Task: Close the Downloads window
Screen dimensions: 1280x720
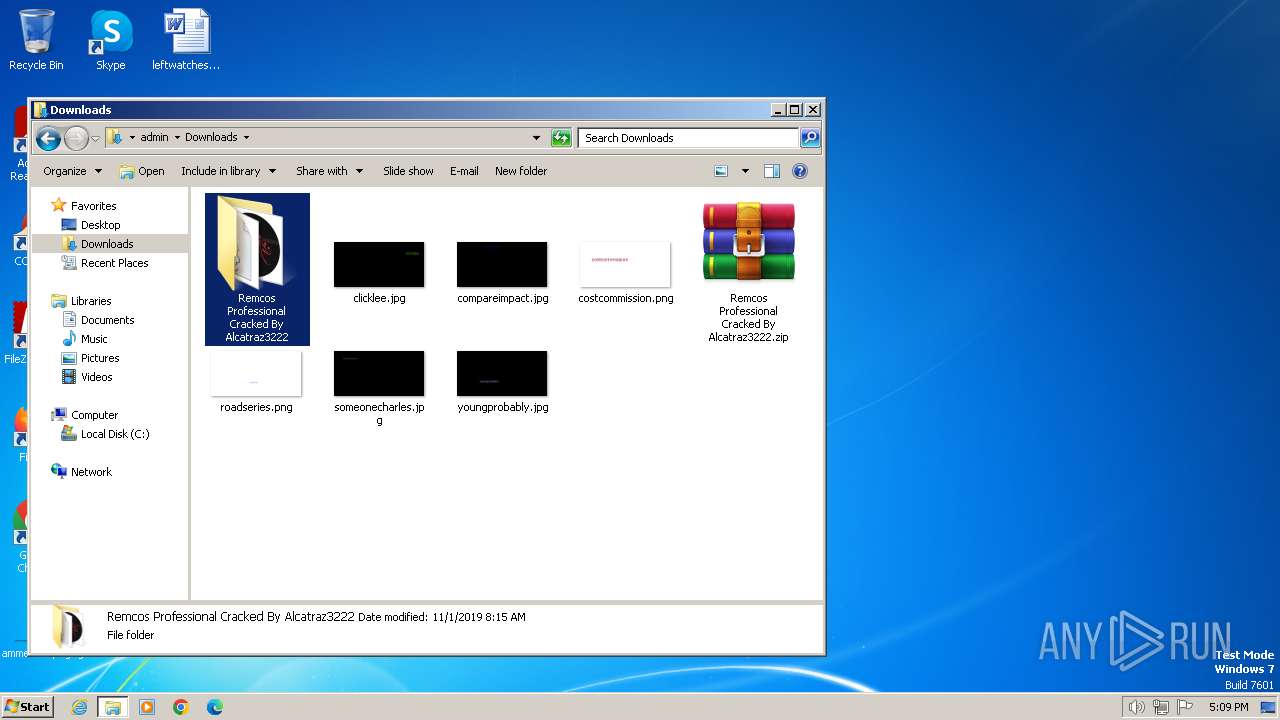Action: pos(813,110)
